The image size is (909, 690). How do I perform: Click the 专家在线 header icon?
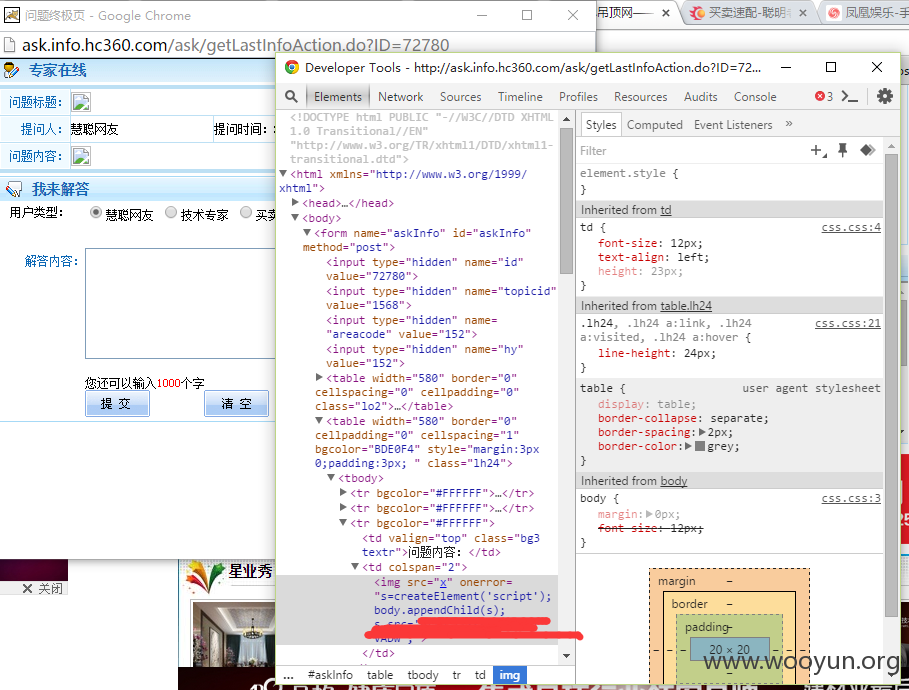pos(11,71)
